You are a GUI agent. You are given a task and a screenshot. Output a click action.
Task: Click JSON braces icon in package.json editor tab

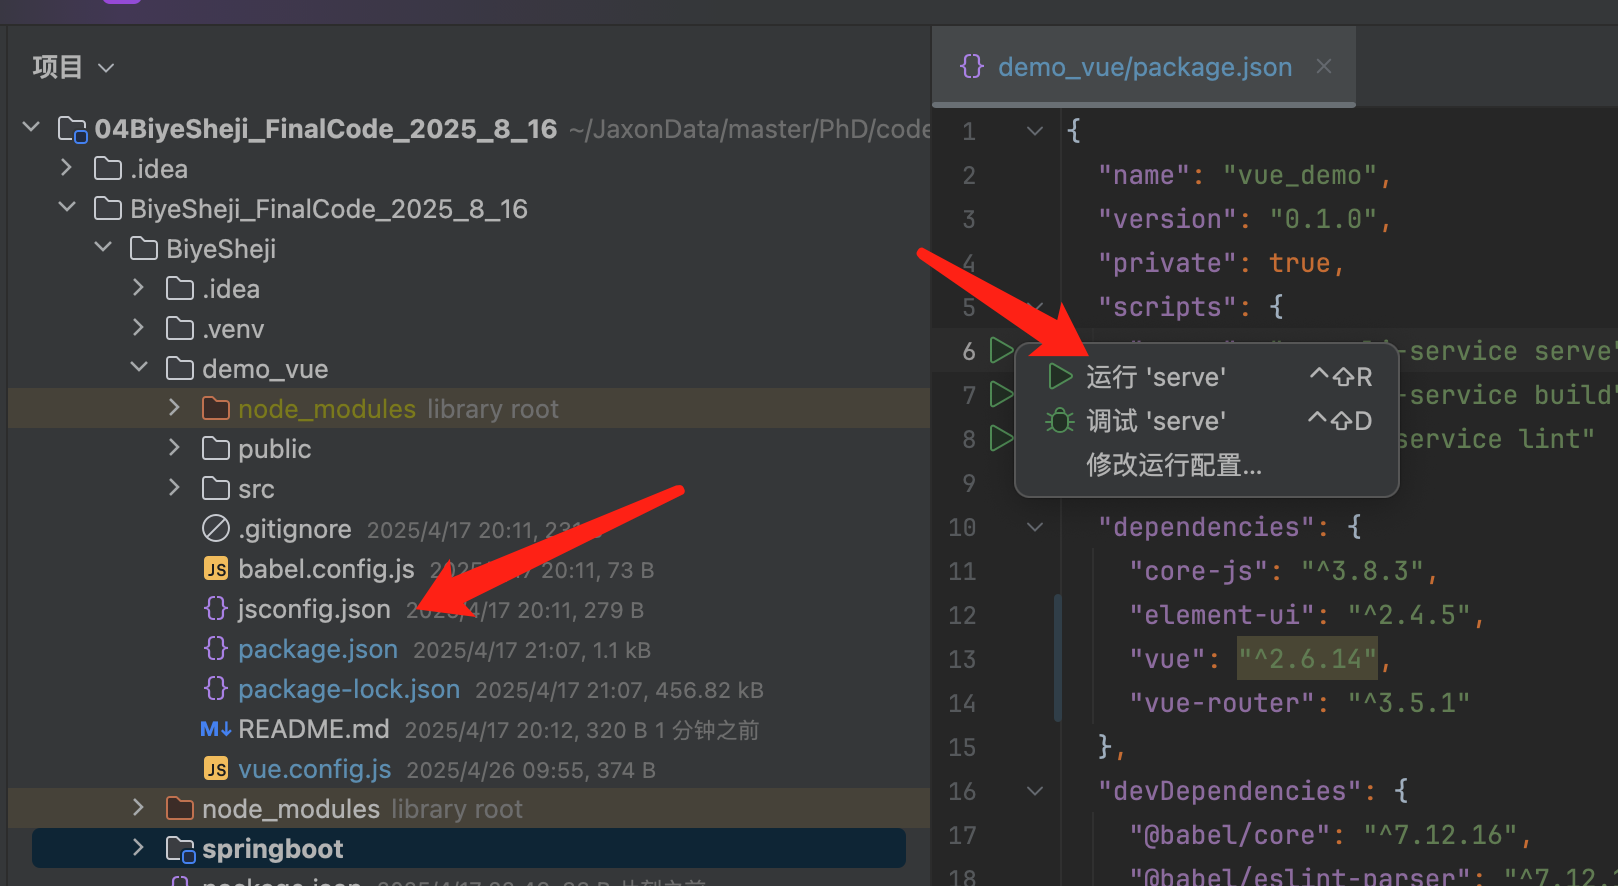[x=971, y=67]
